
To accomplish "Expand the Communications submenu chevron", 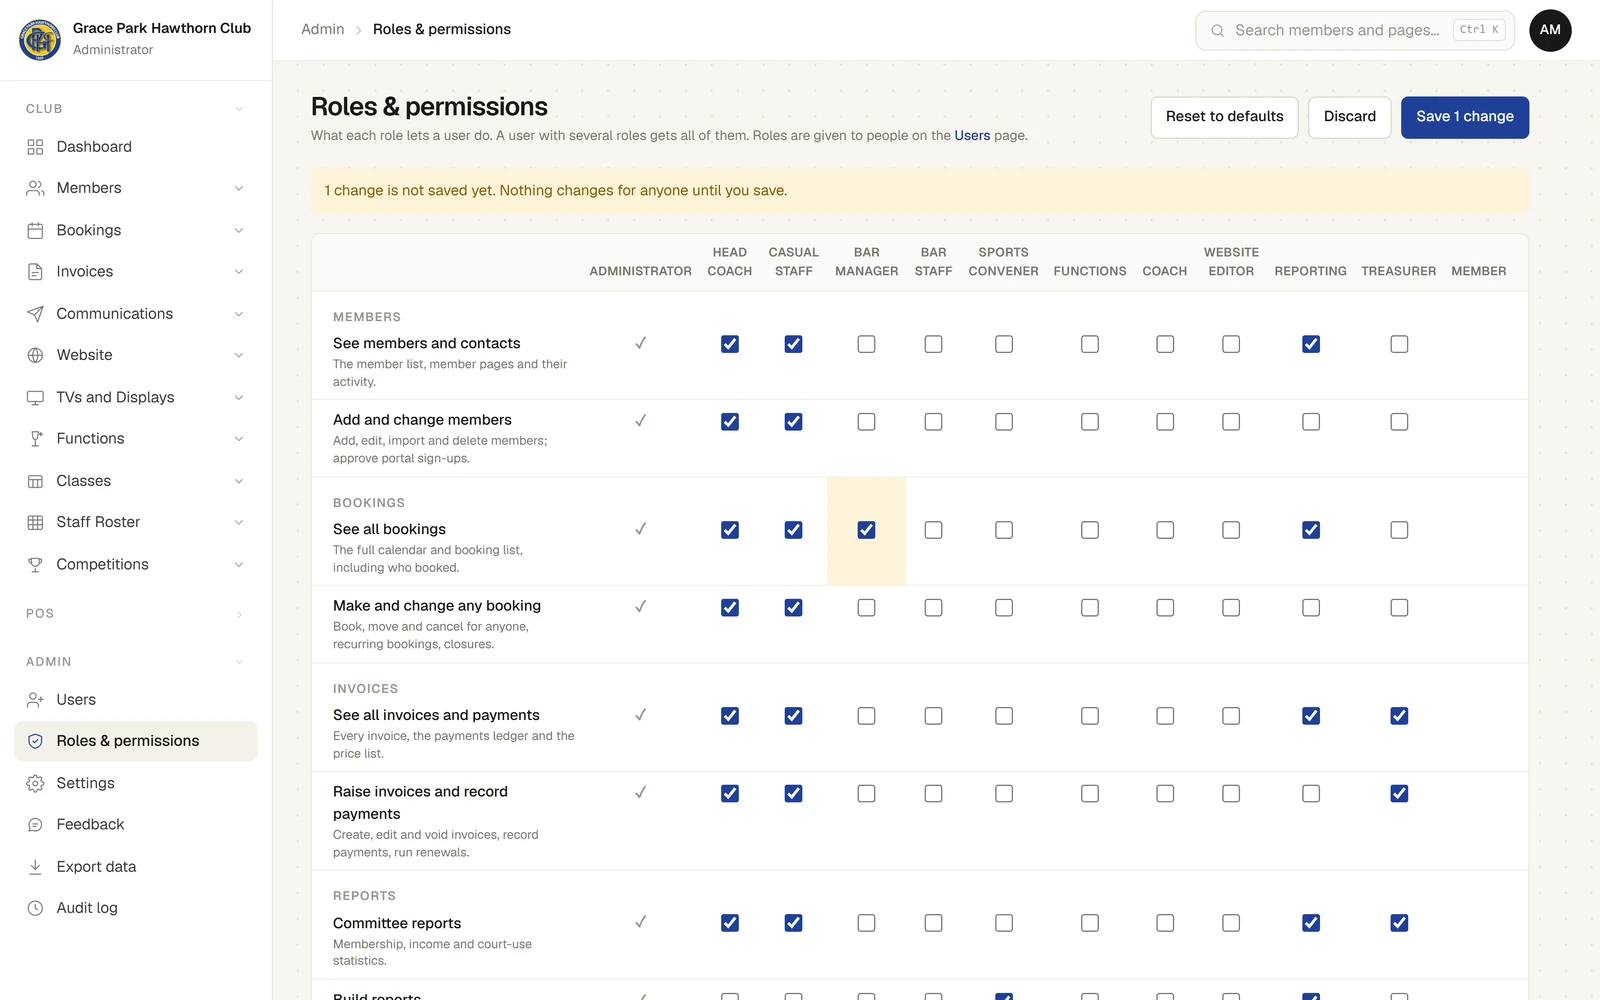I will [x=239, y=314].
